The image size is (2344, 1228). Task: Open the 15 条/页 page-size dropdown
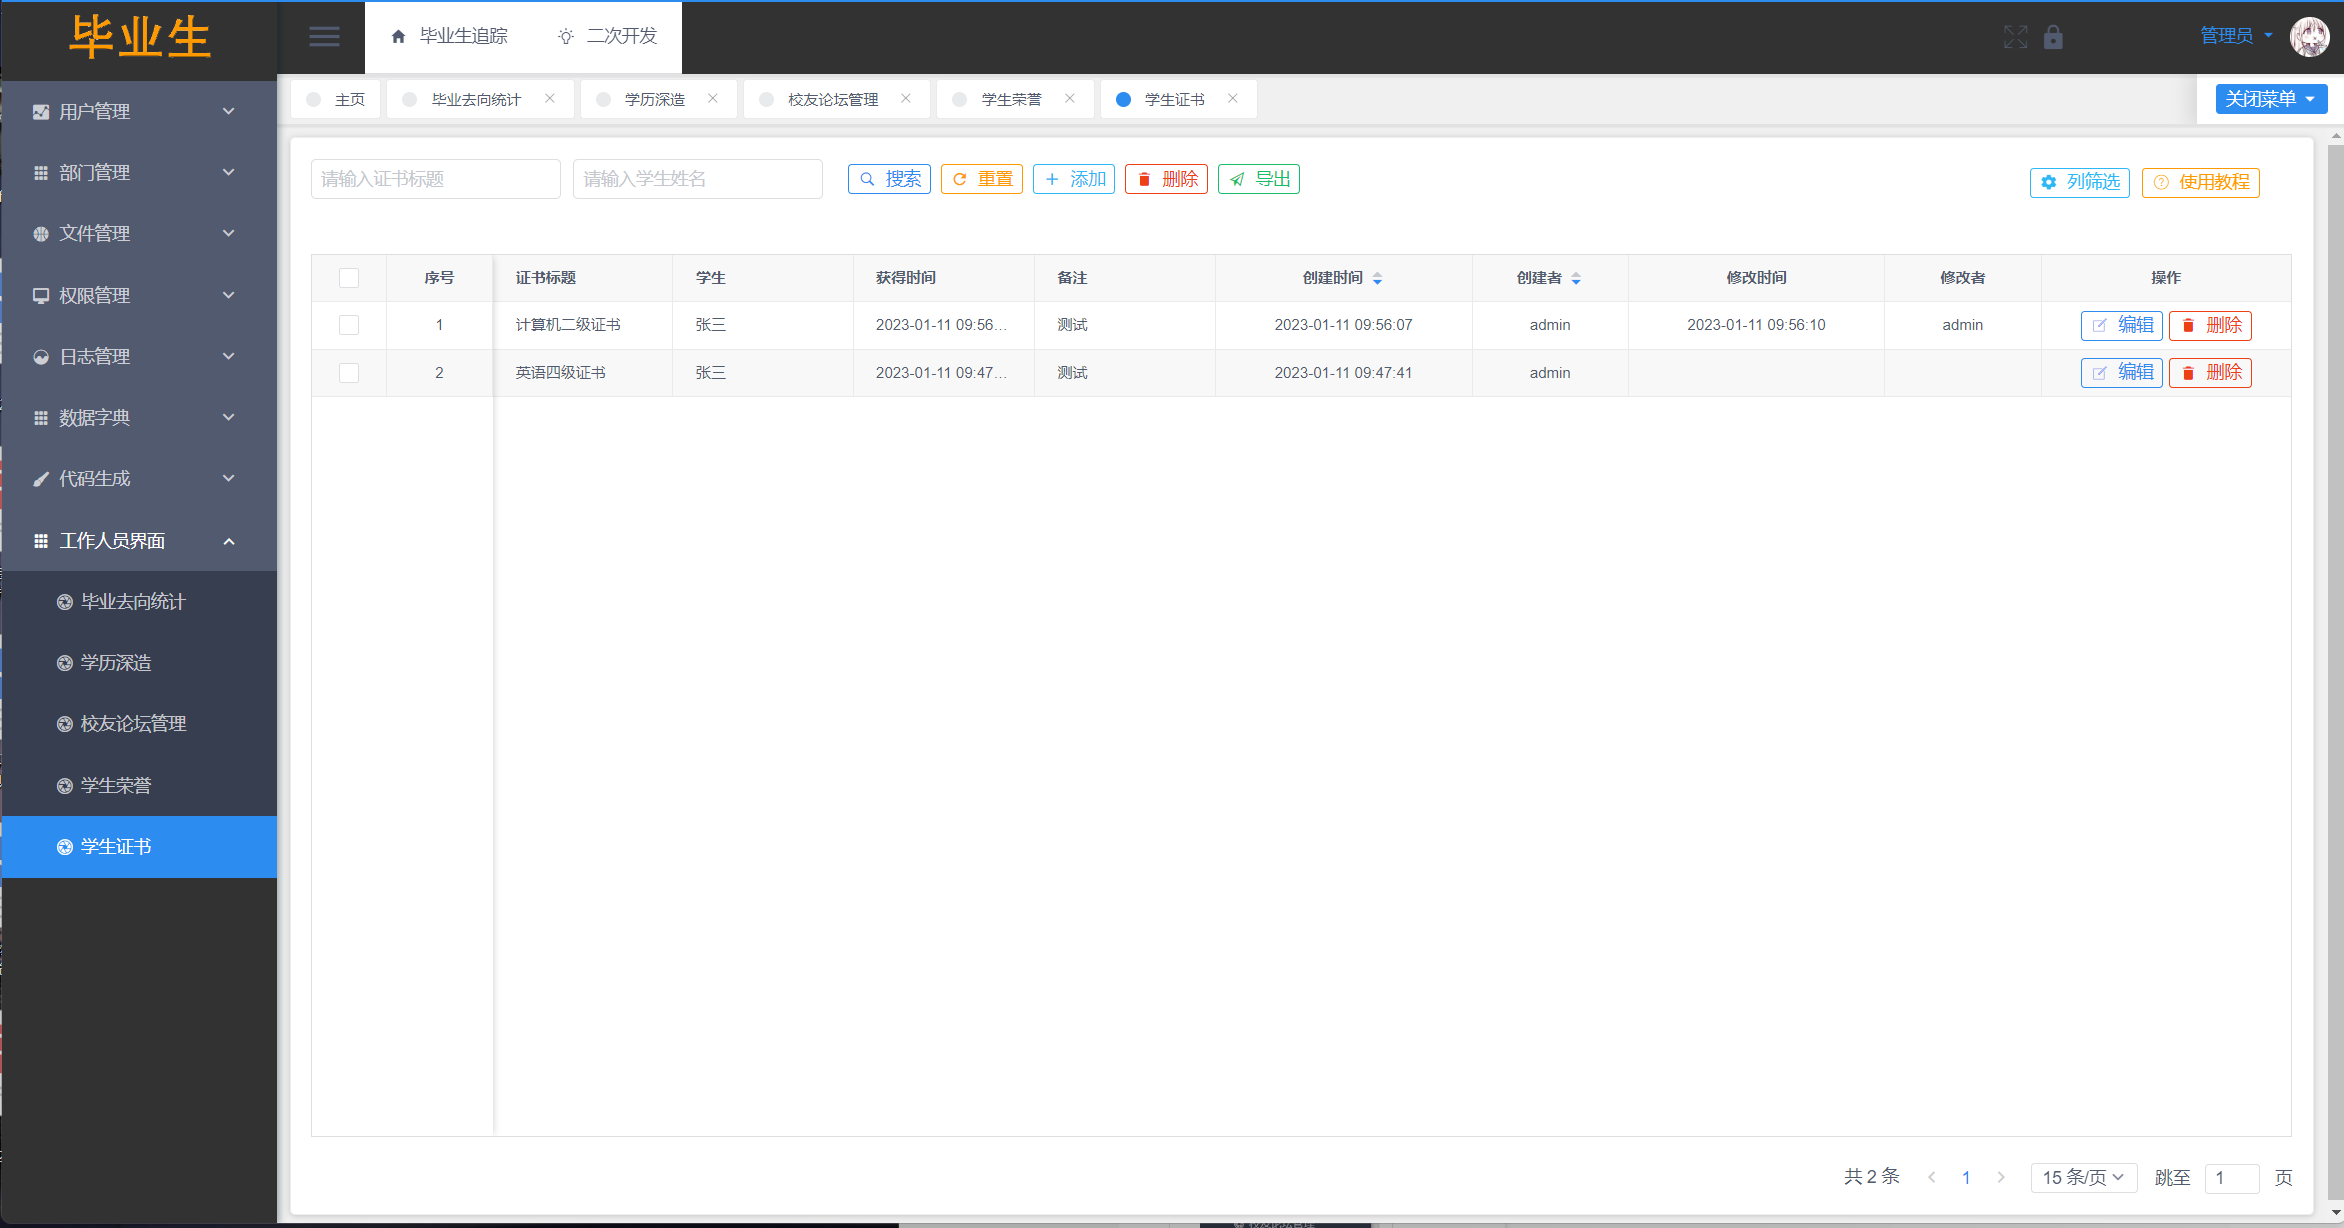tap(2083, 1177)
